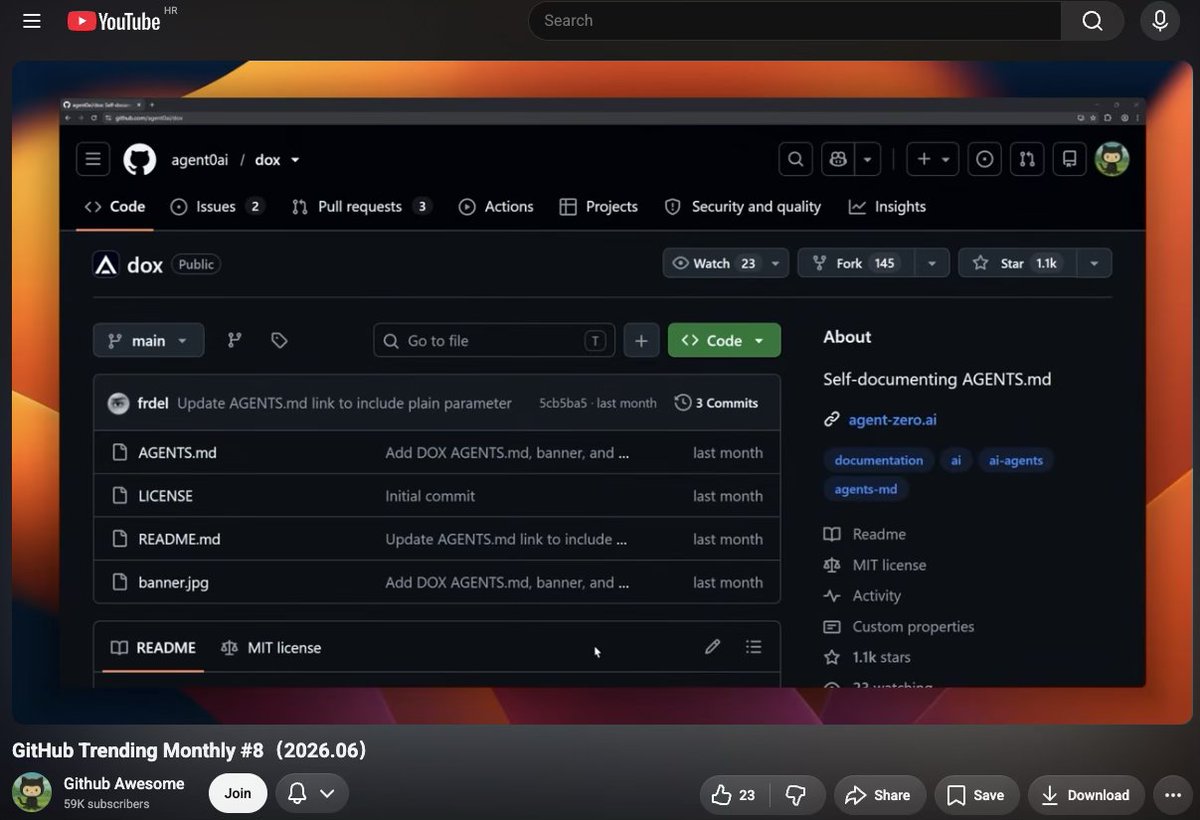Open the Actions tab

[496, 207]
